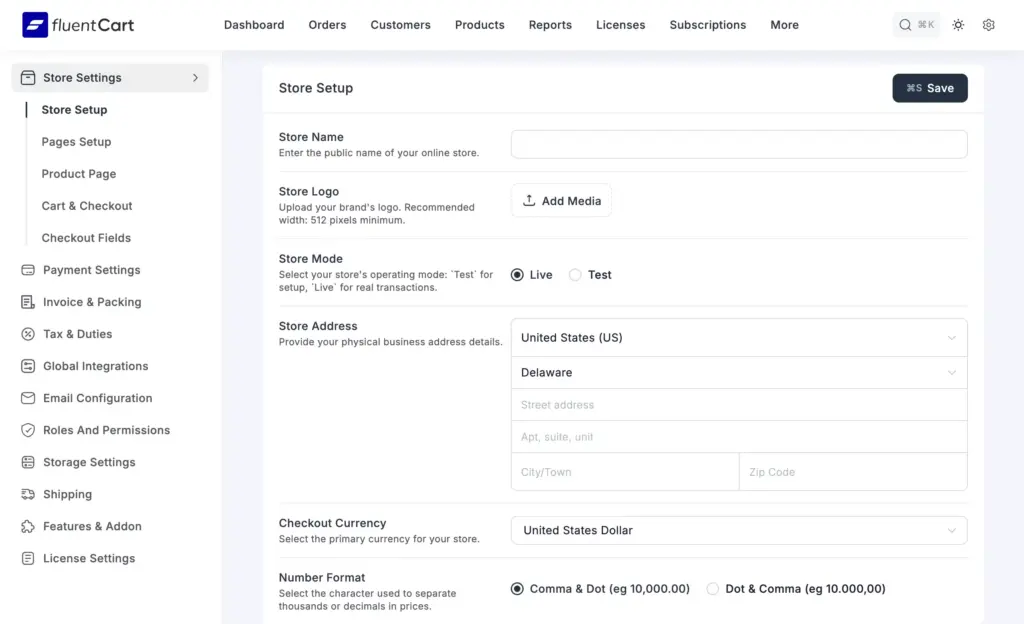This screenshot has height=624, width=1024.
Task: Open search with magnifier icon
Action: pos(905,25)
